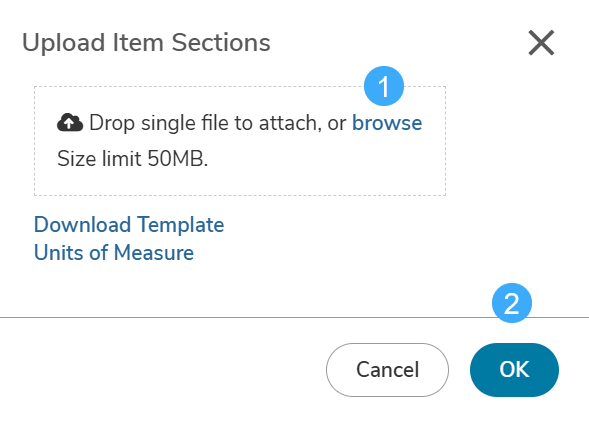Open the Units of Measure link

[114, 252]
